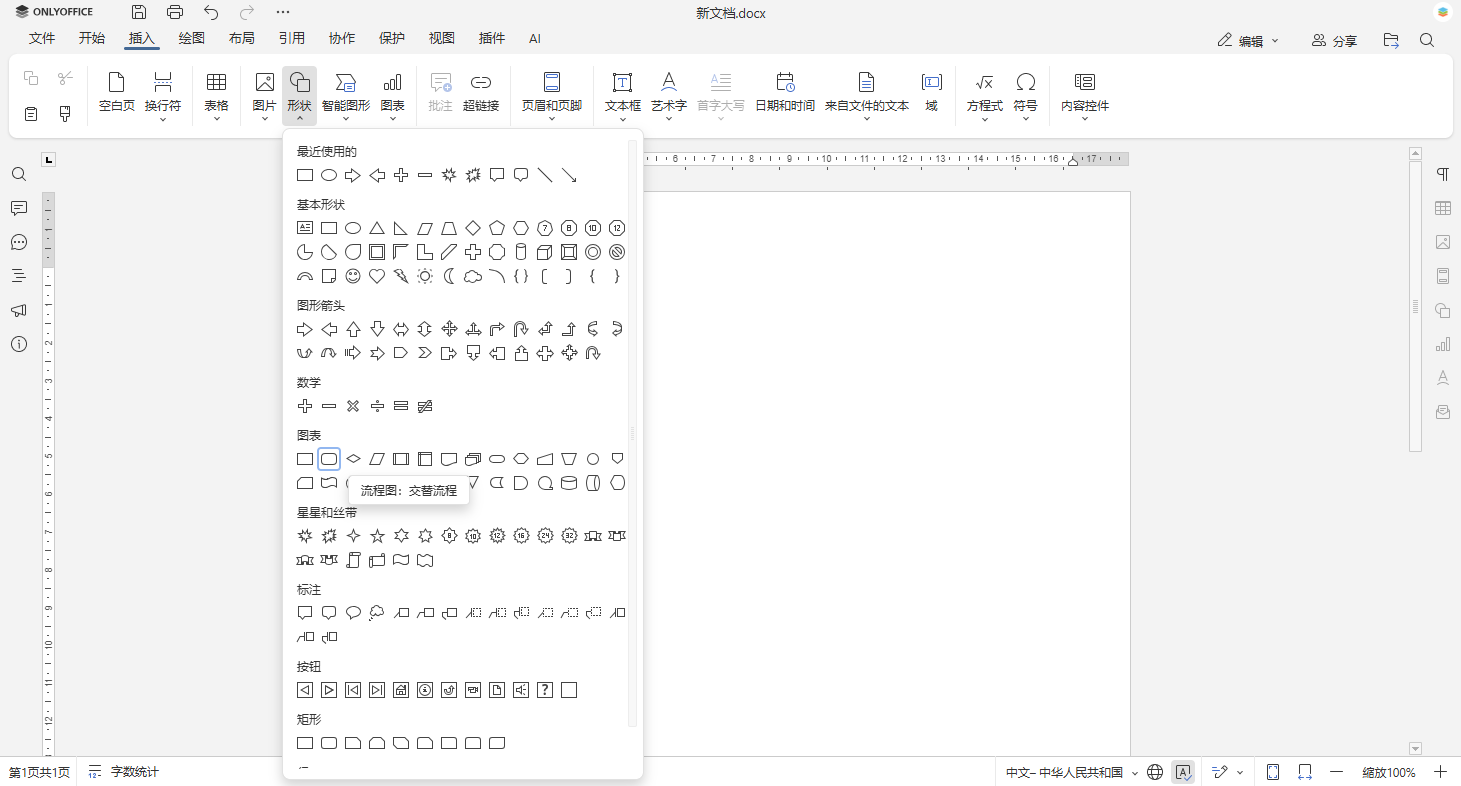The height and width of the screenshot is (786, 1461).
Task: Open the comments panel in left sidebar
Action: click(19, 208)
